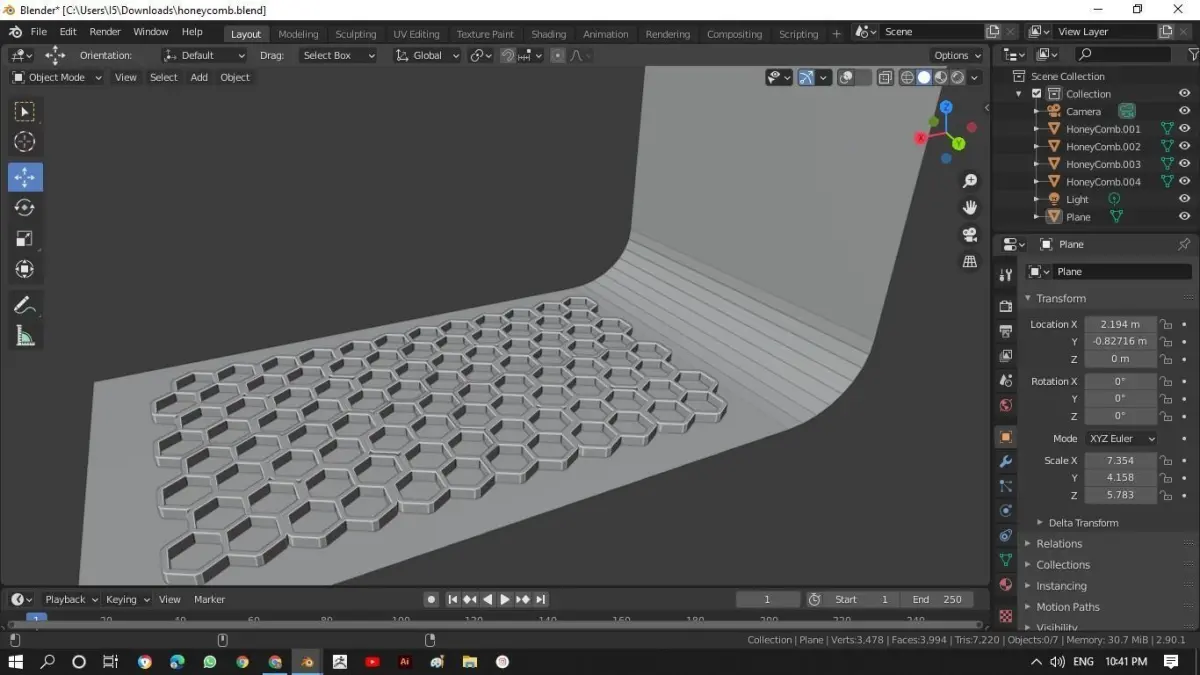This screenshot has height=675, width=1200.
Task: Open the Tool properties tab icon
Action: click(1006, 275)
